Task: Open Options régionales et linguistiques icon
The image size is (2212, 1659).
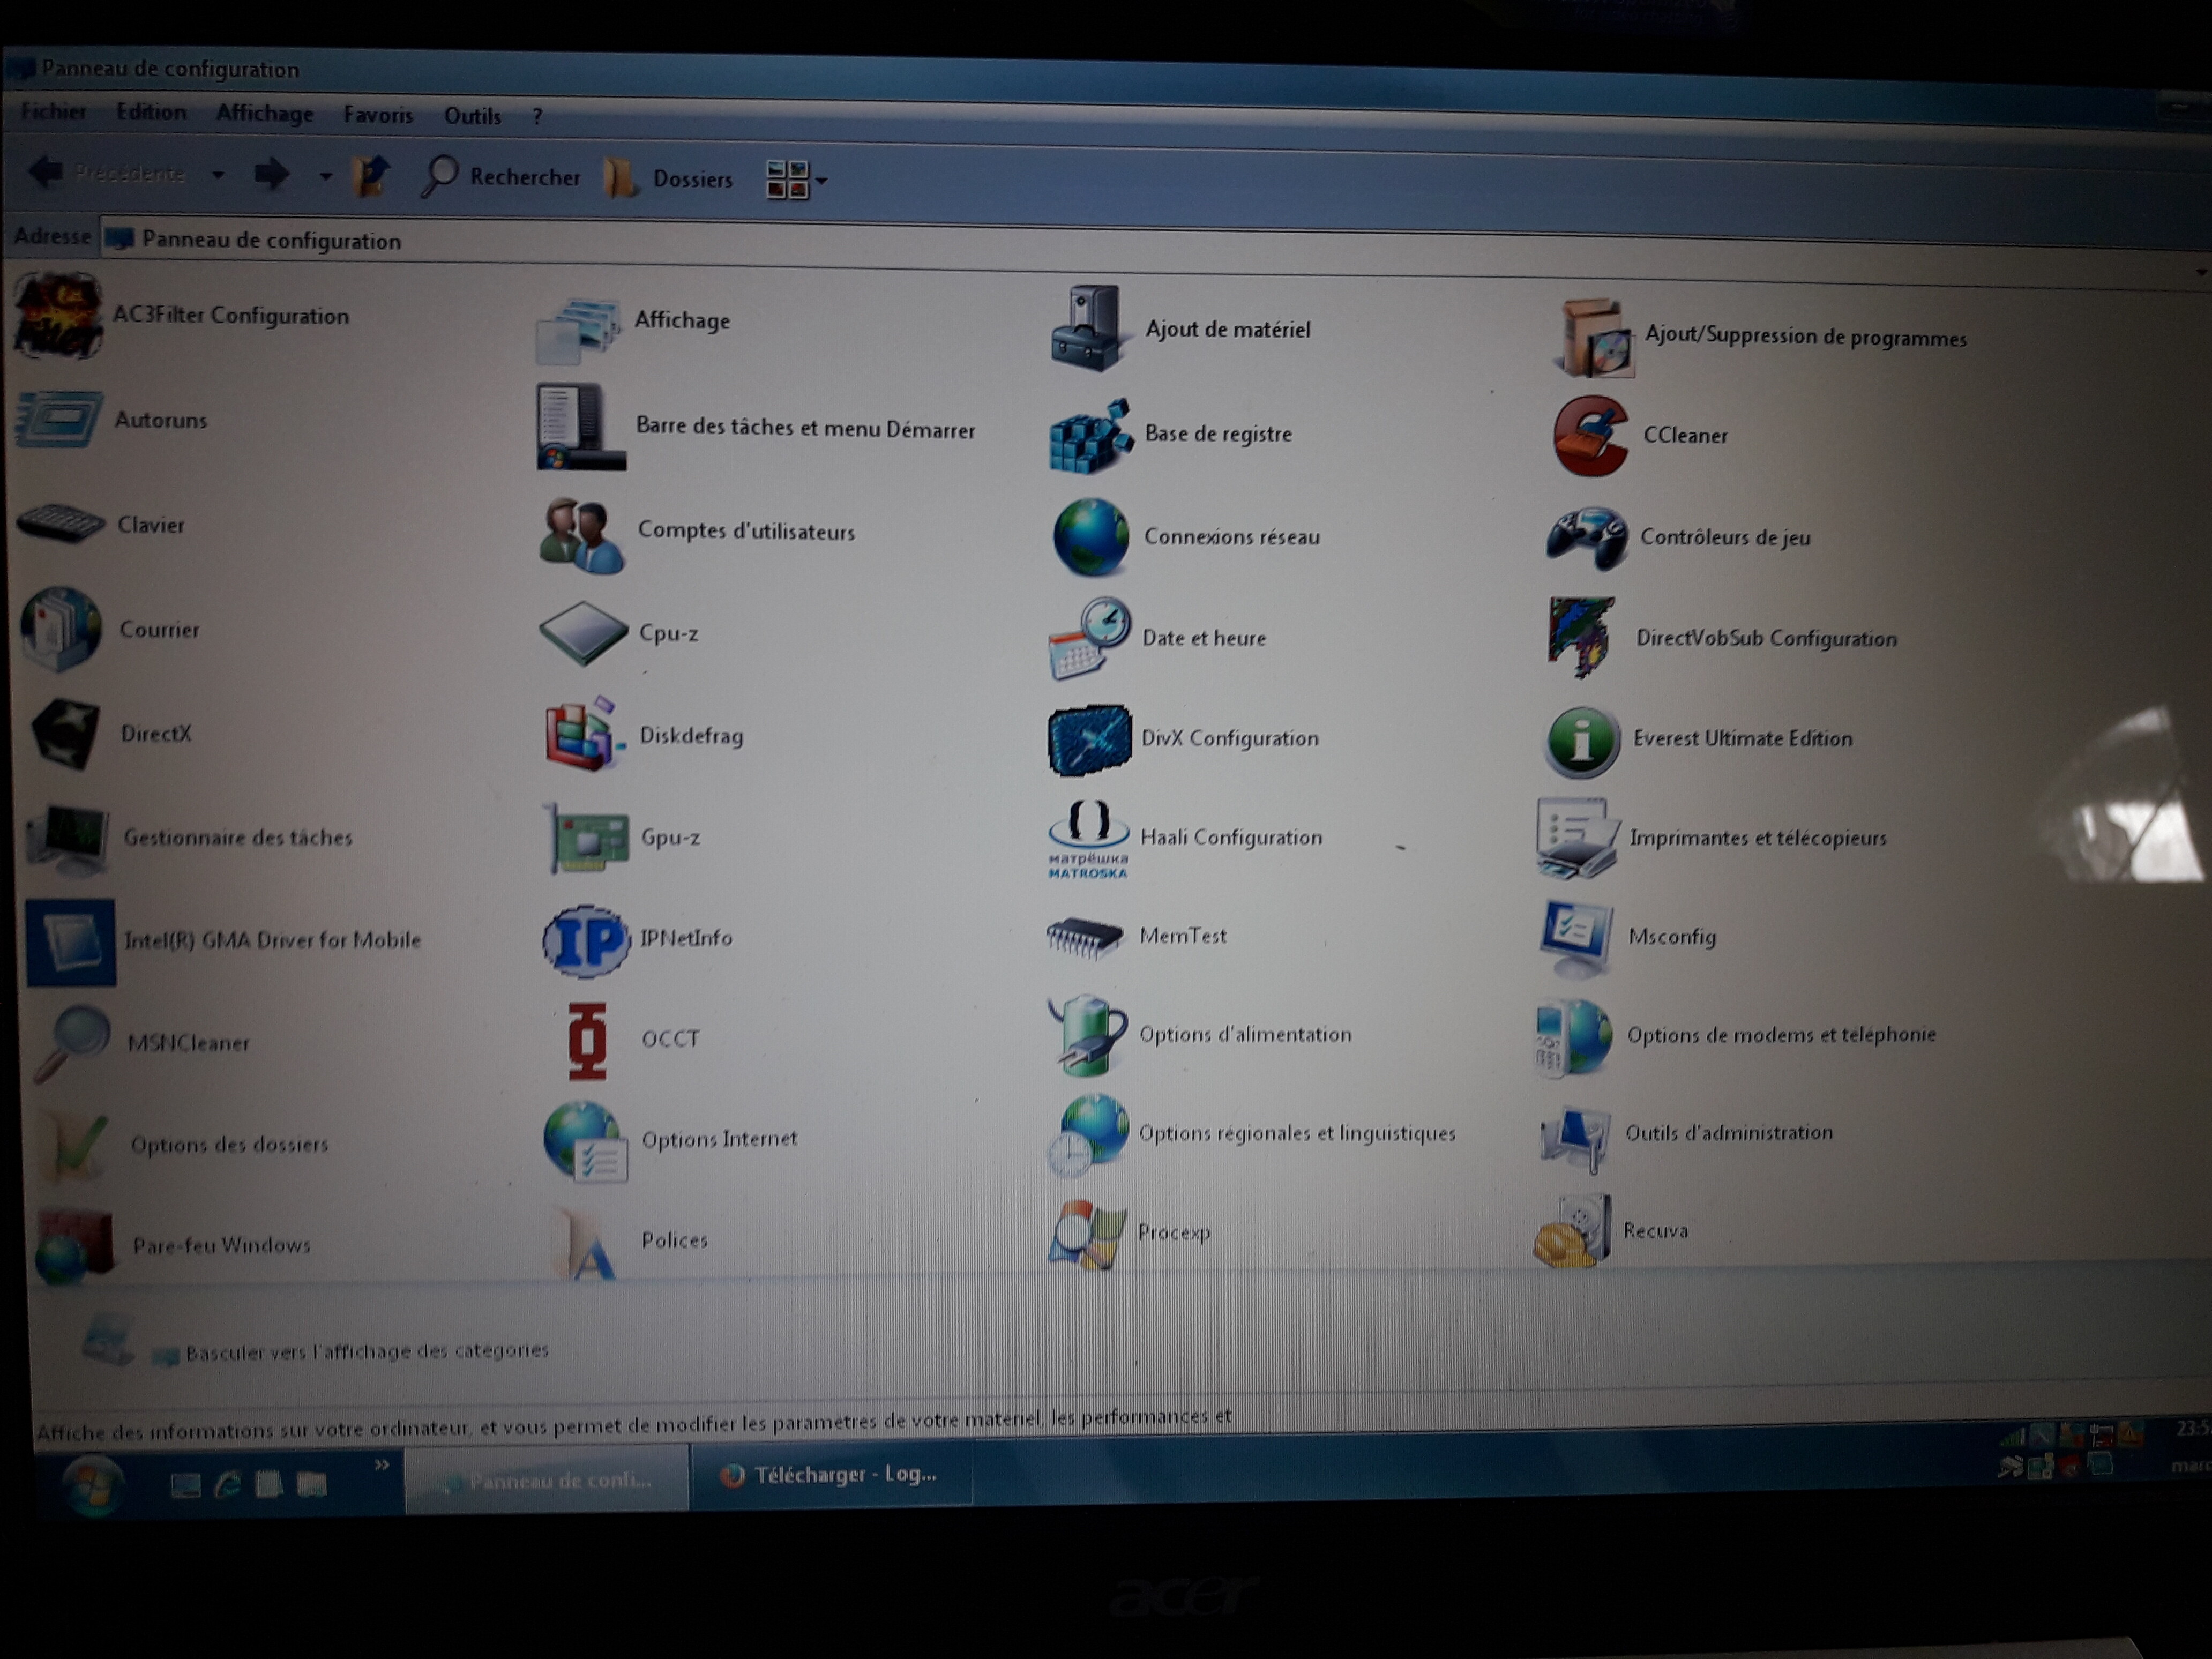Action: 1087,1135
